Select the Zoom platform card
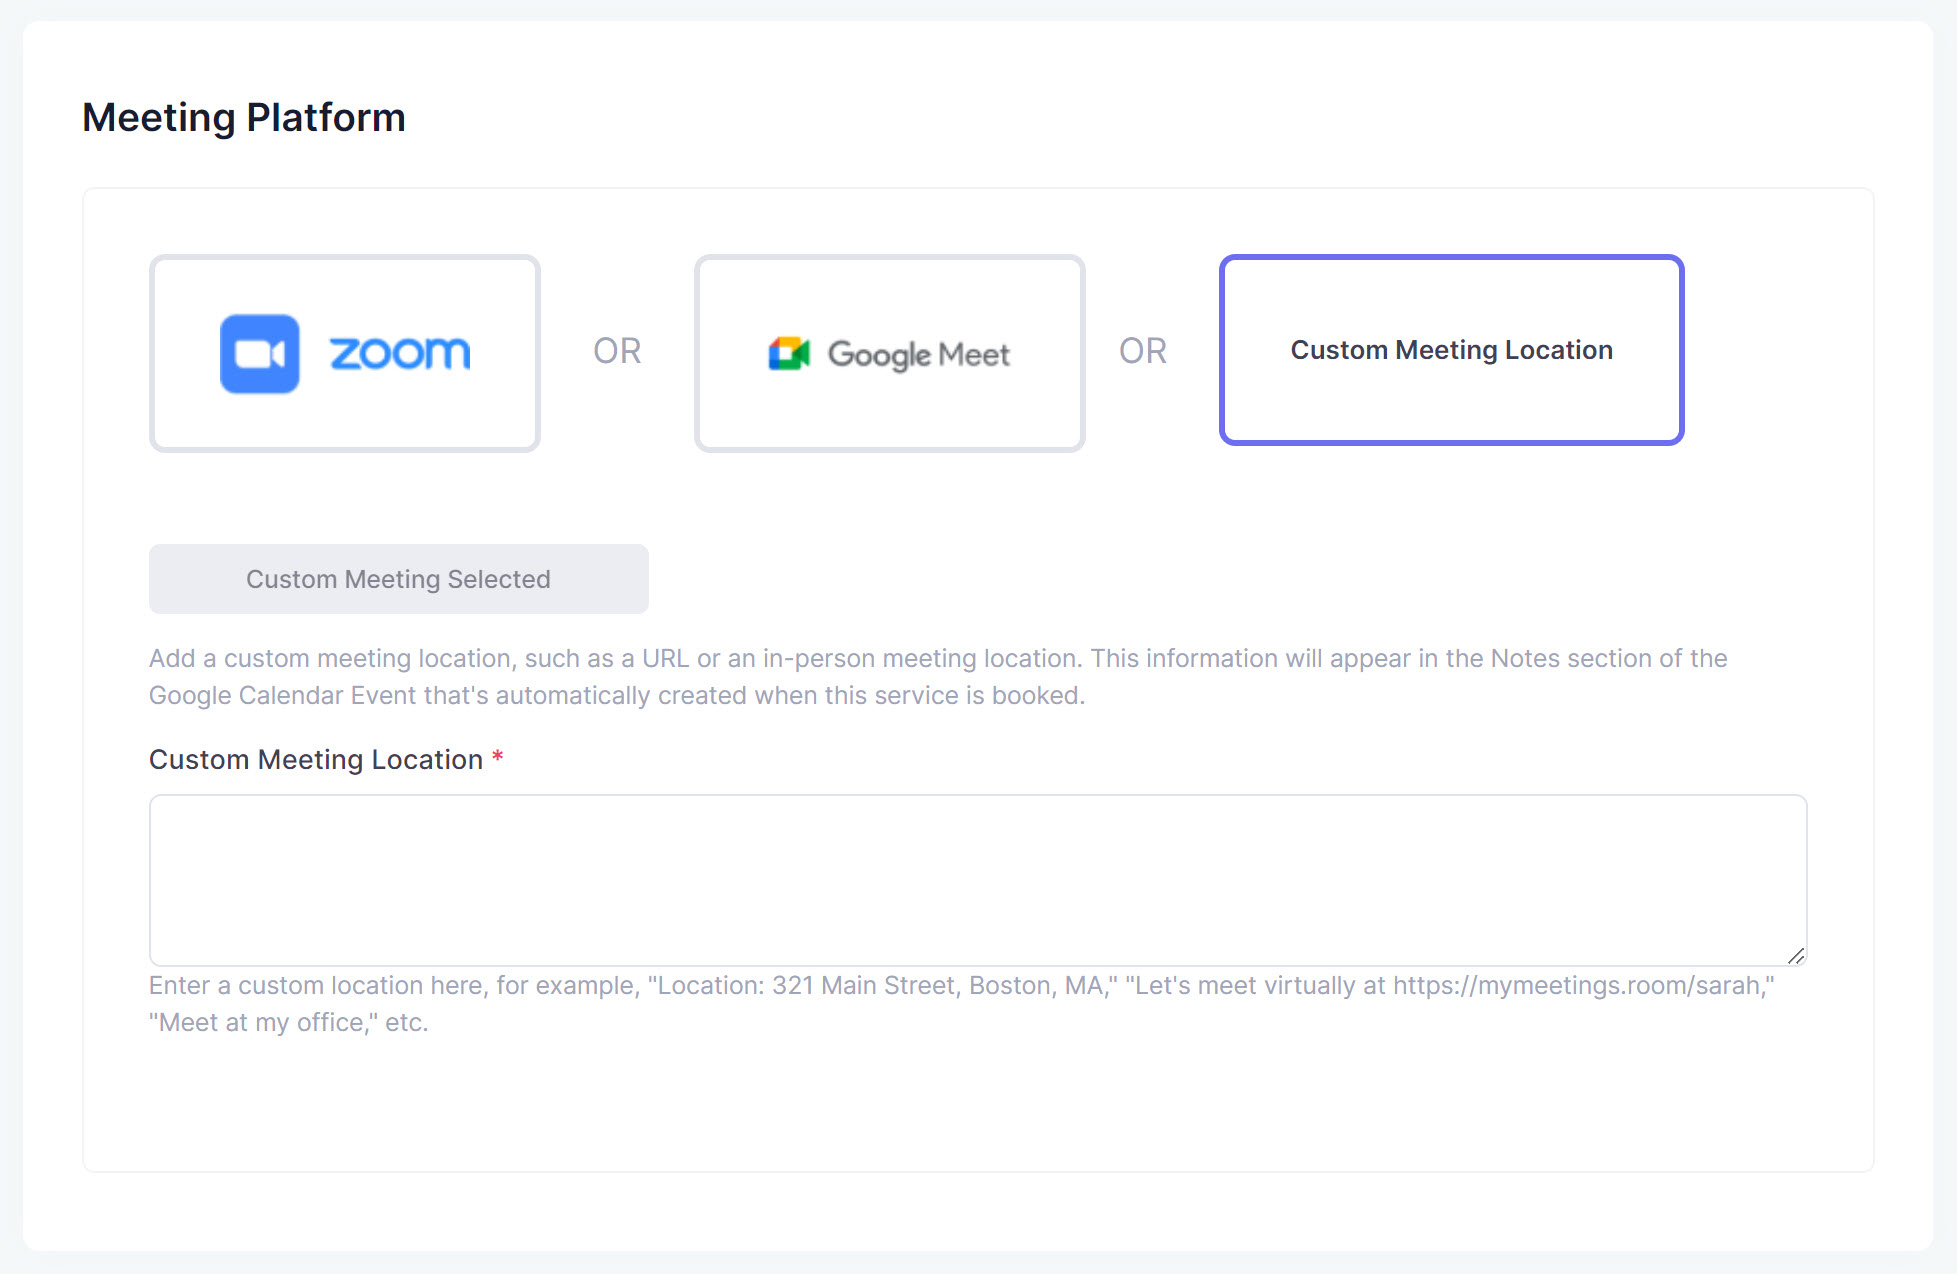This screenshot has width=1957, height=1274. click(345, 420)
